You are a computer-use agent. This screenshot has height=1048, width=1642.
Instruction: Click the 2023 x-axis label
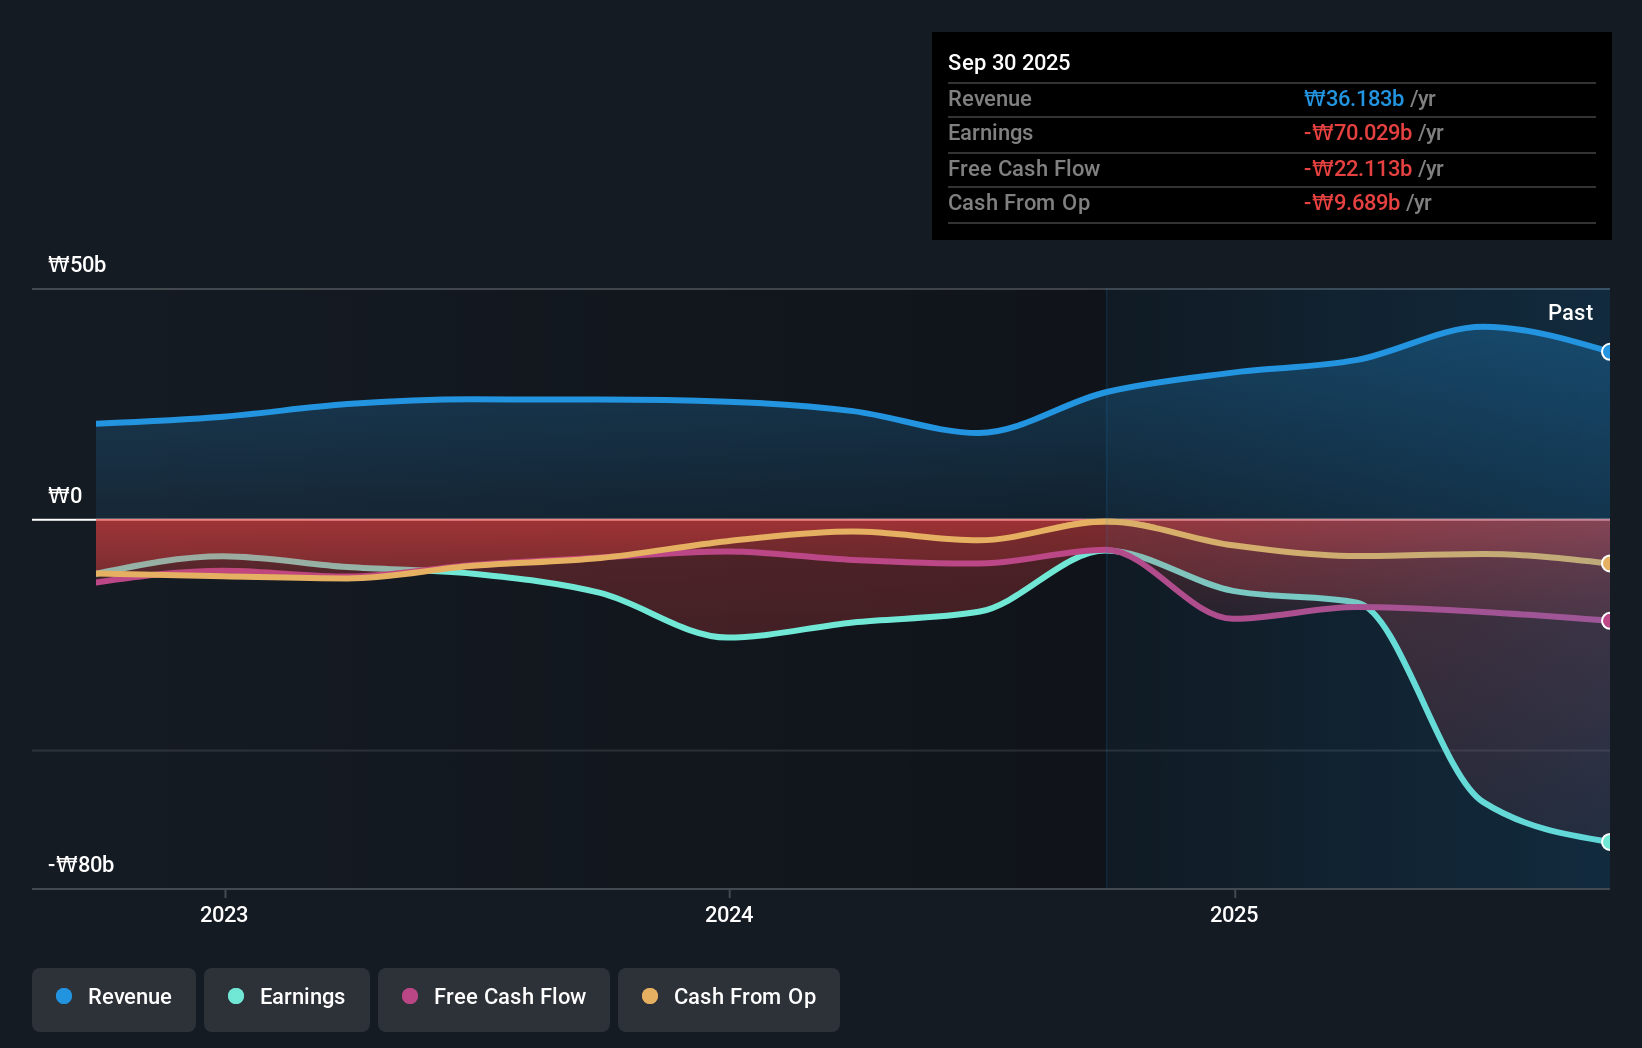pyautogui.click(x=224, y=914)
